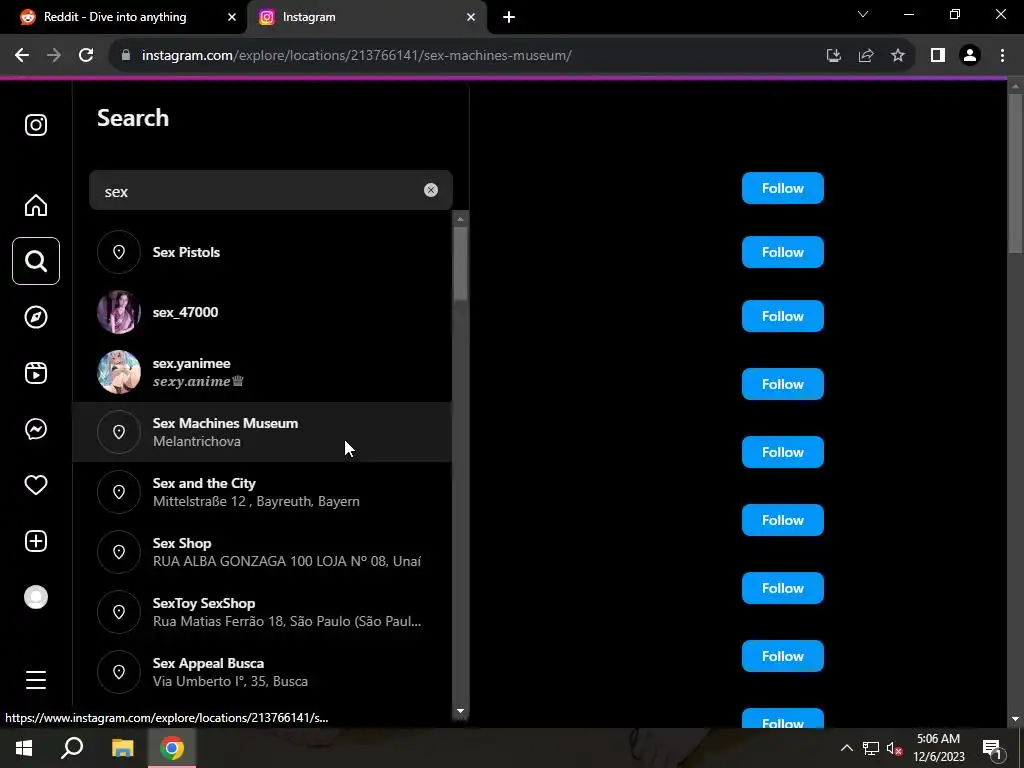
Task: Click the share page icon in address bar
Action: coord(866,56)
